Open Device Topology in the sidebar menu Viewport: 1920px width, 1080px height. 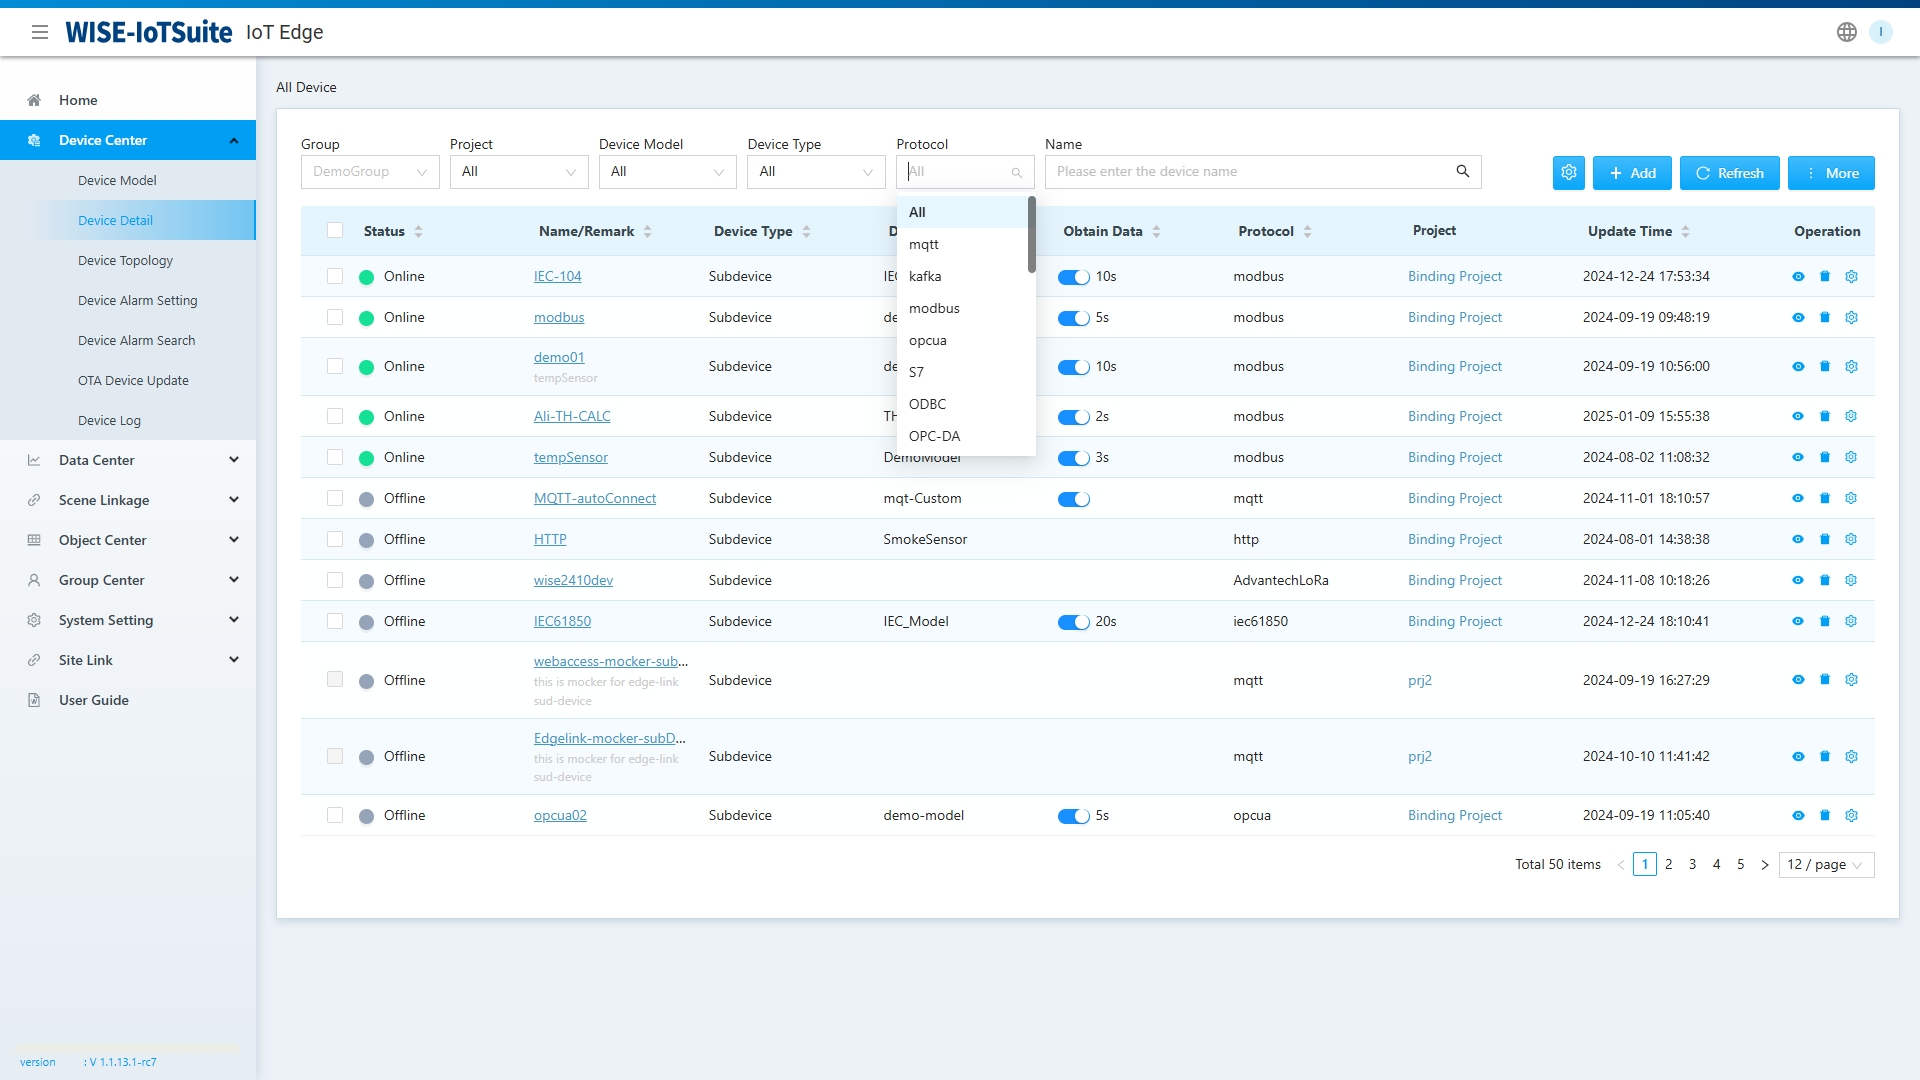tap(127, 260)
